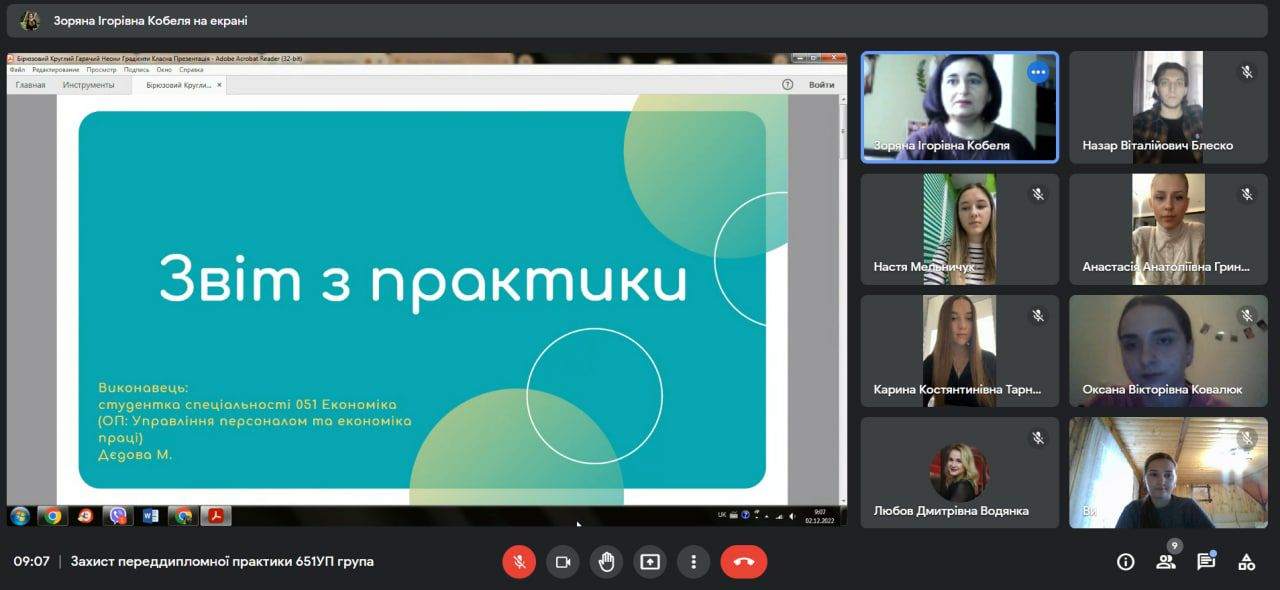1280x590 pixels.
Task: Open the activities panel icon
Action: 1246,562
